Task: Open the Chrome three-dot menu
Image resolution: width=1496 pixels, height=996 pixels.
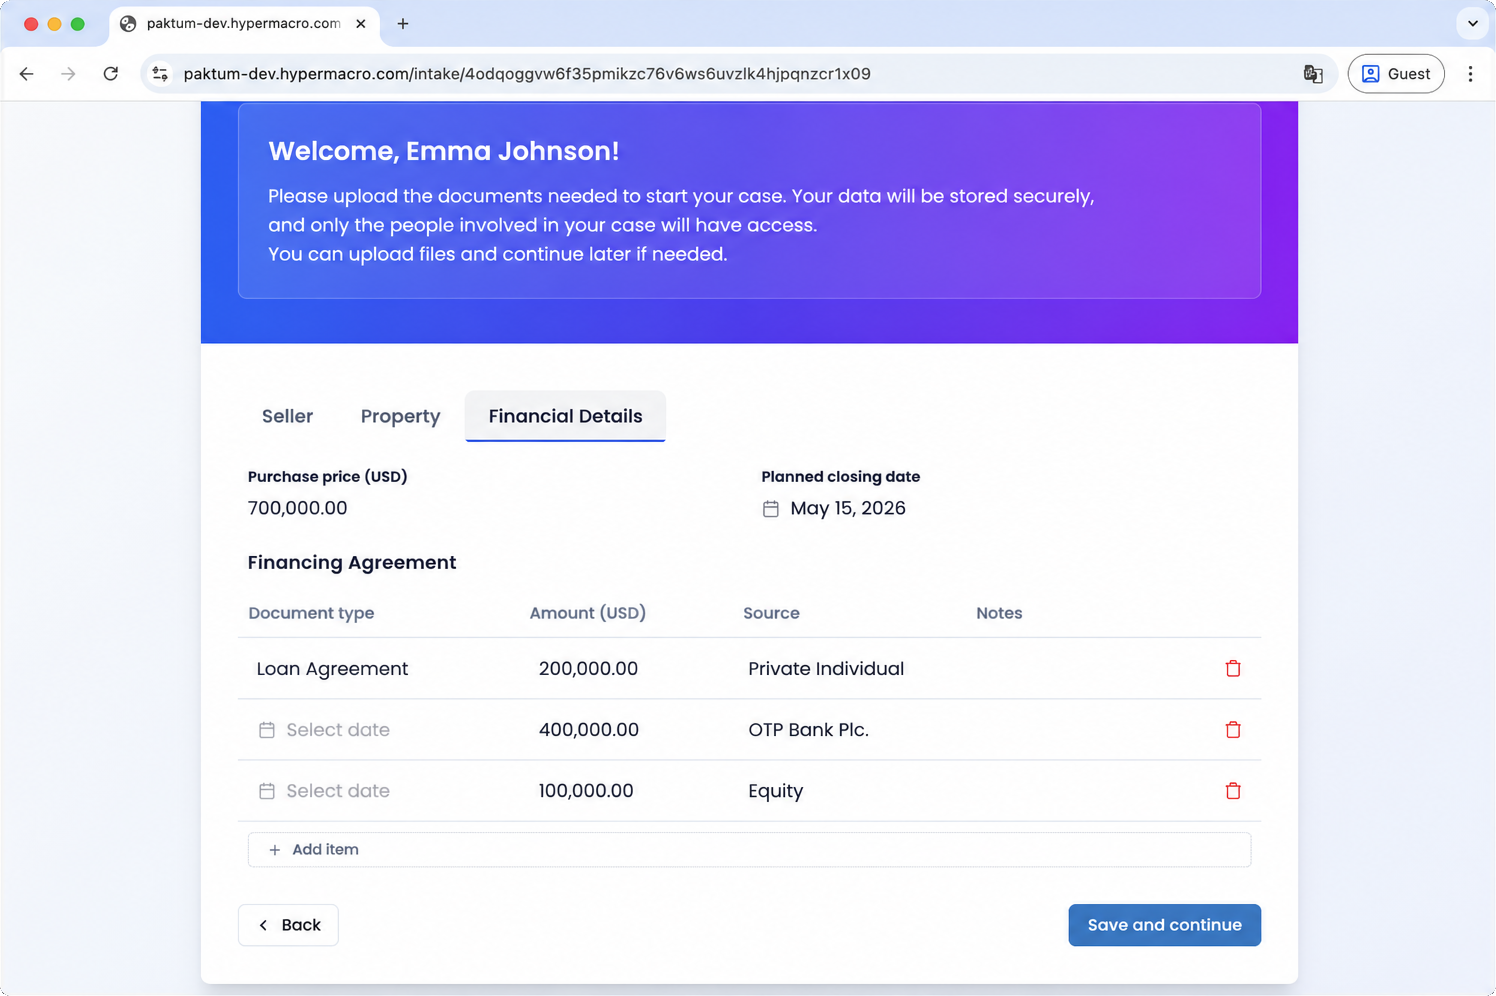Action: tap(1470, 74)
